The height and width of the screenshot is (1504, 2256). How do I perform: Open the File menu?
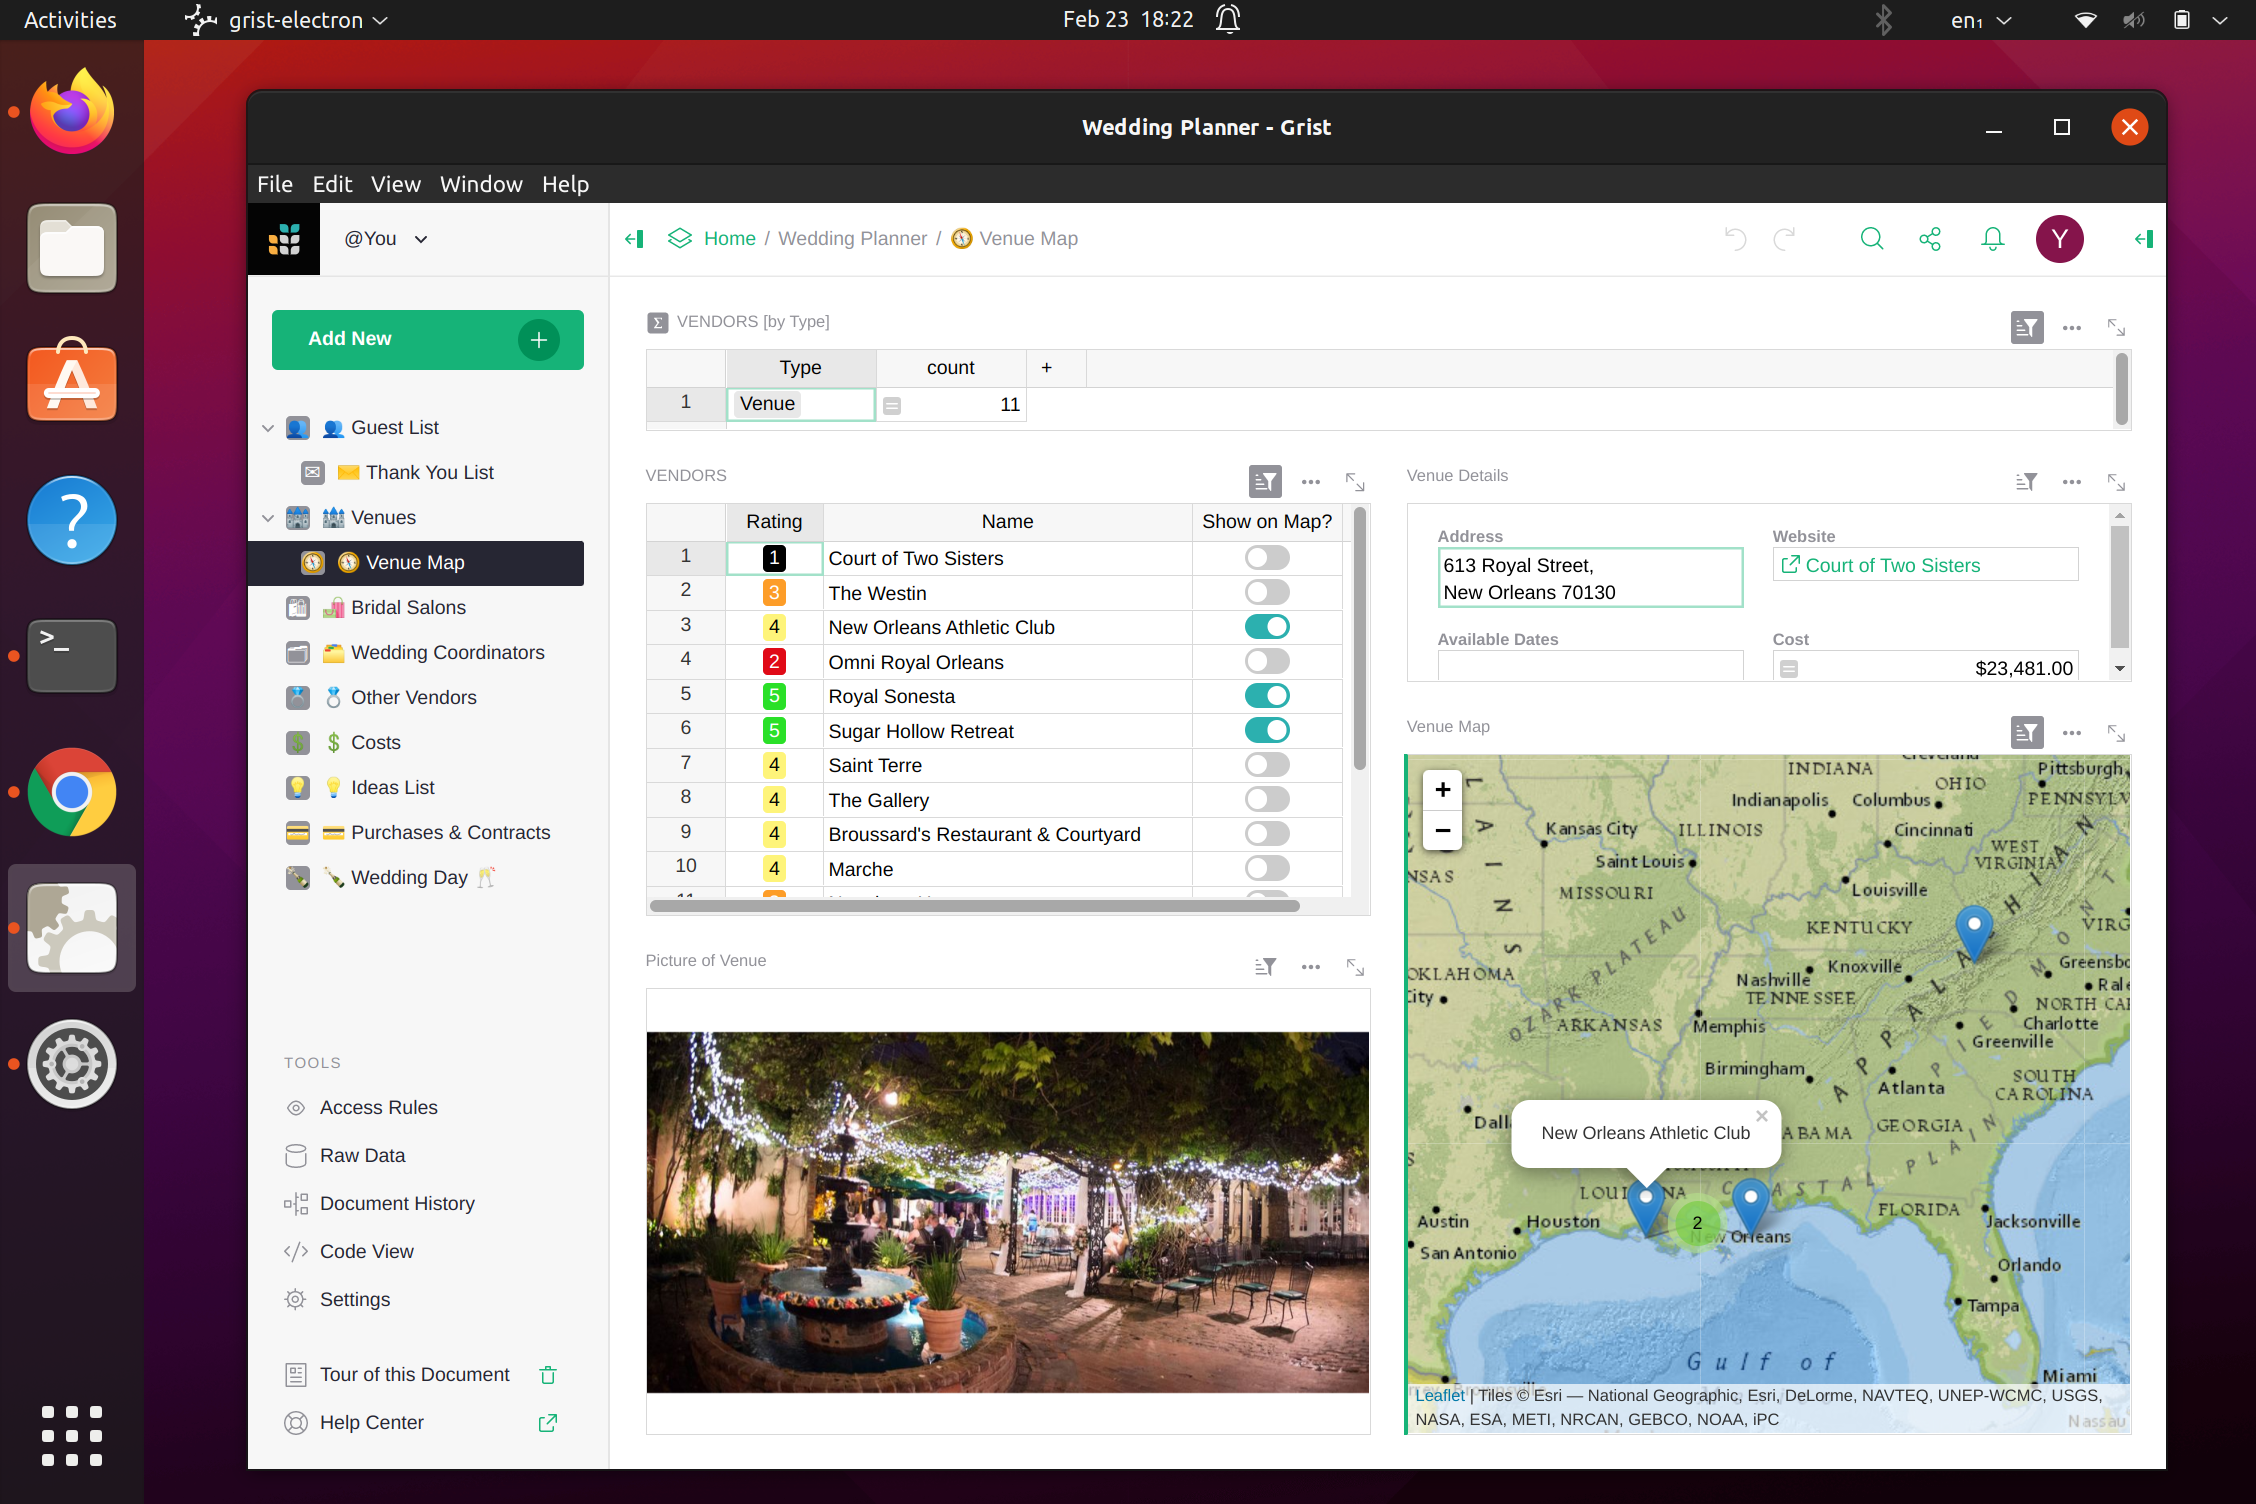[x=274, y=184]
